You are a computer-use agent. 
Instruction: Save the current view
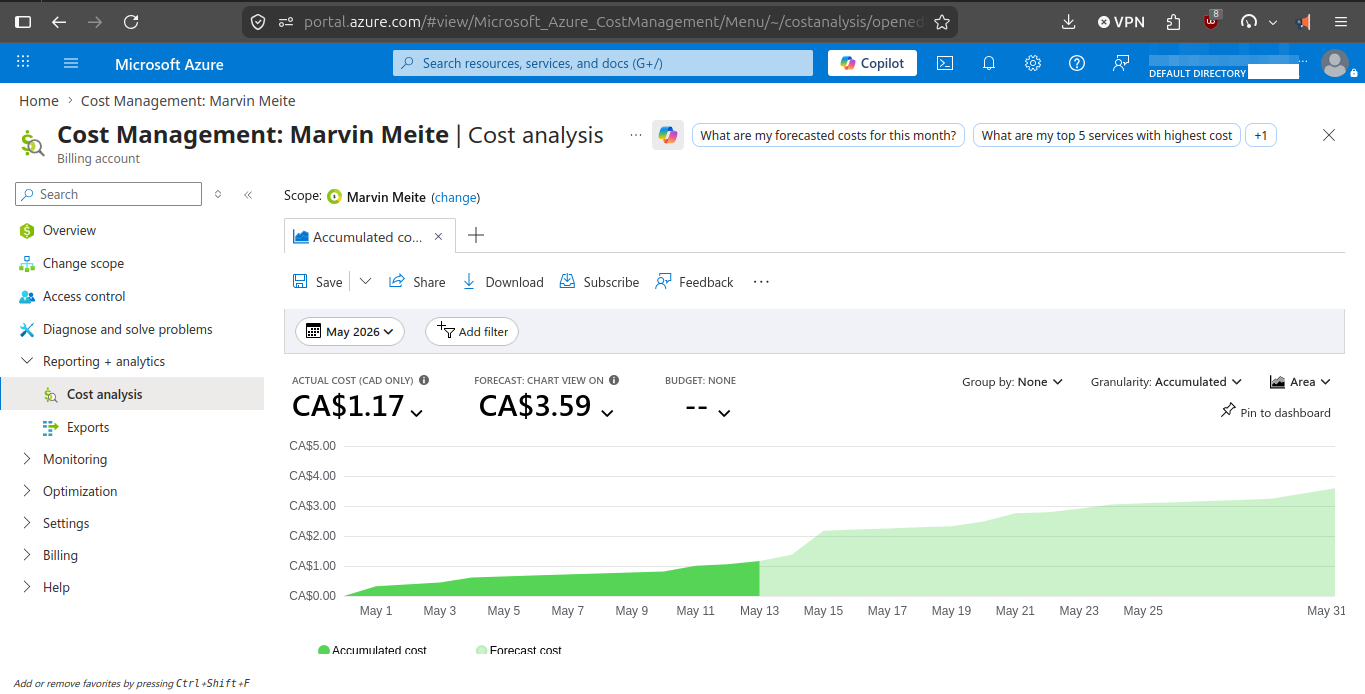pos(317,282)
